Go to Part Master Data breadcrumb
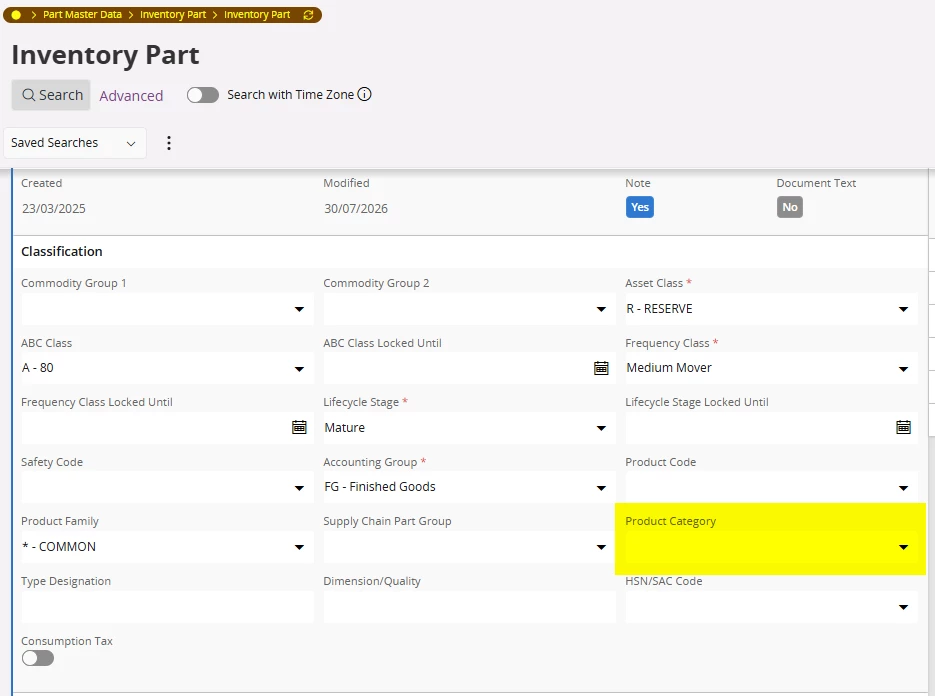This screenshot has width=935, height=696. 82,15
